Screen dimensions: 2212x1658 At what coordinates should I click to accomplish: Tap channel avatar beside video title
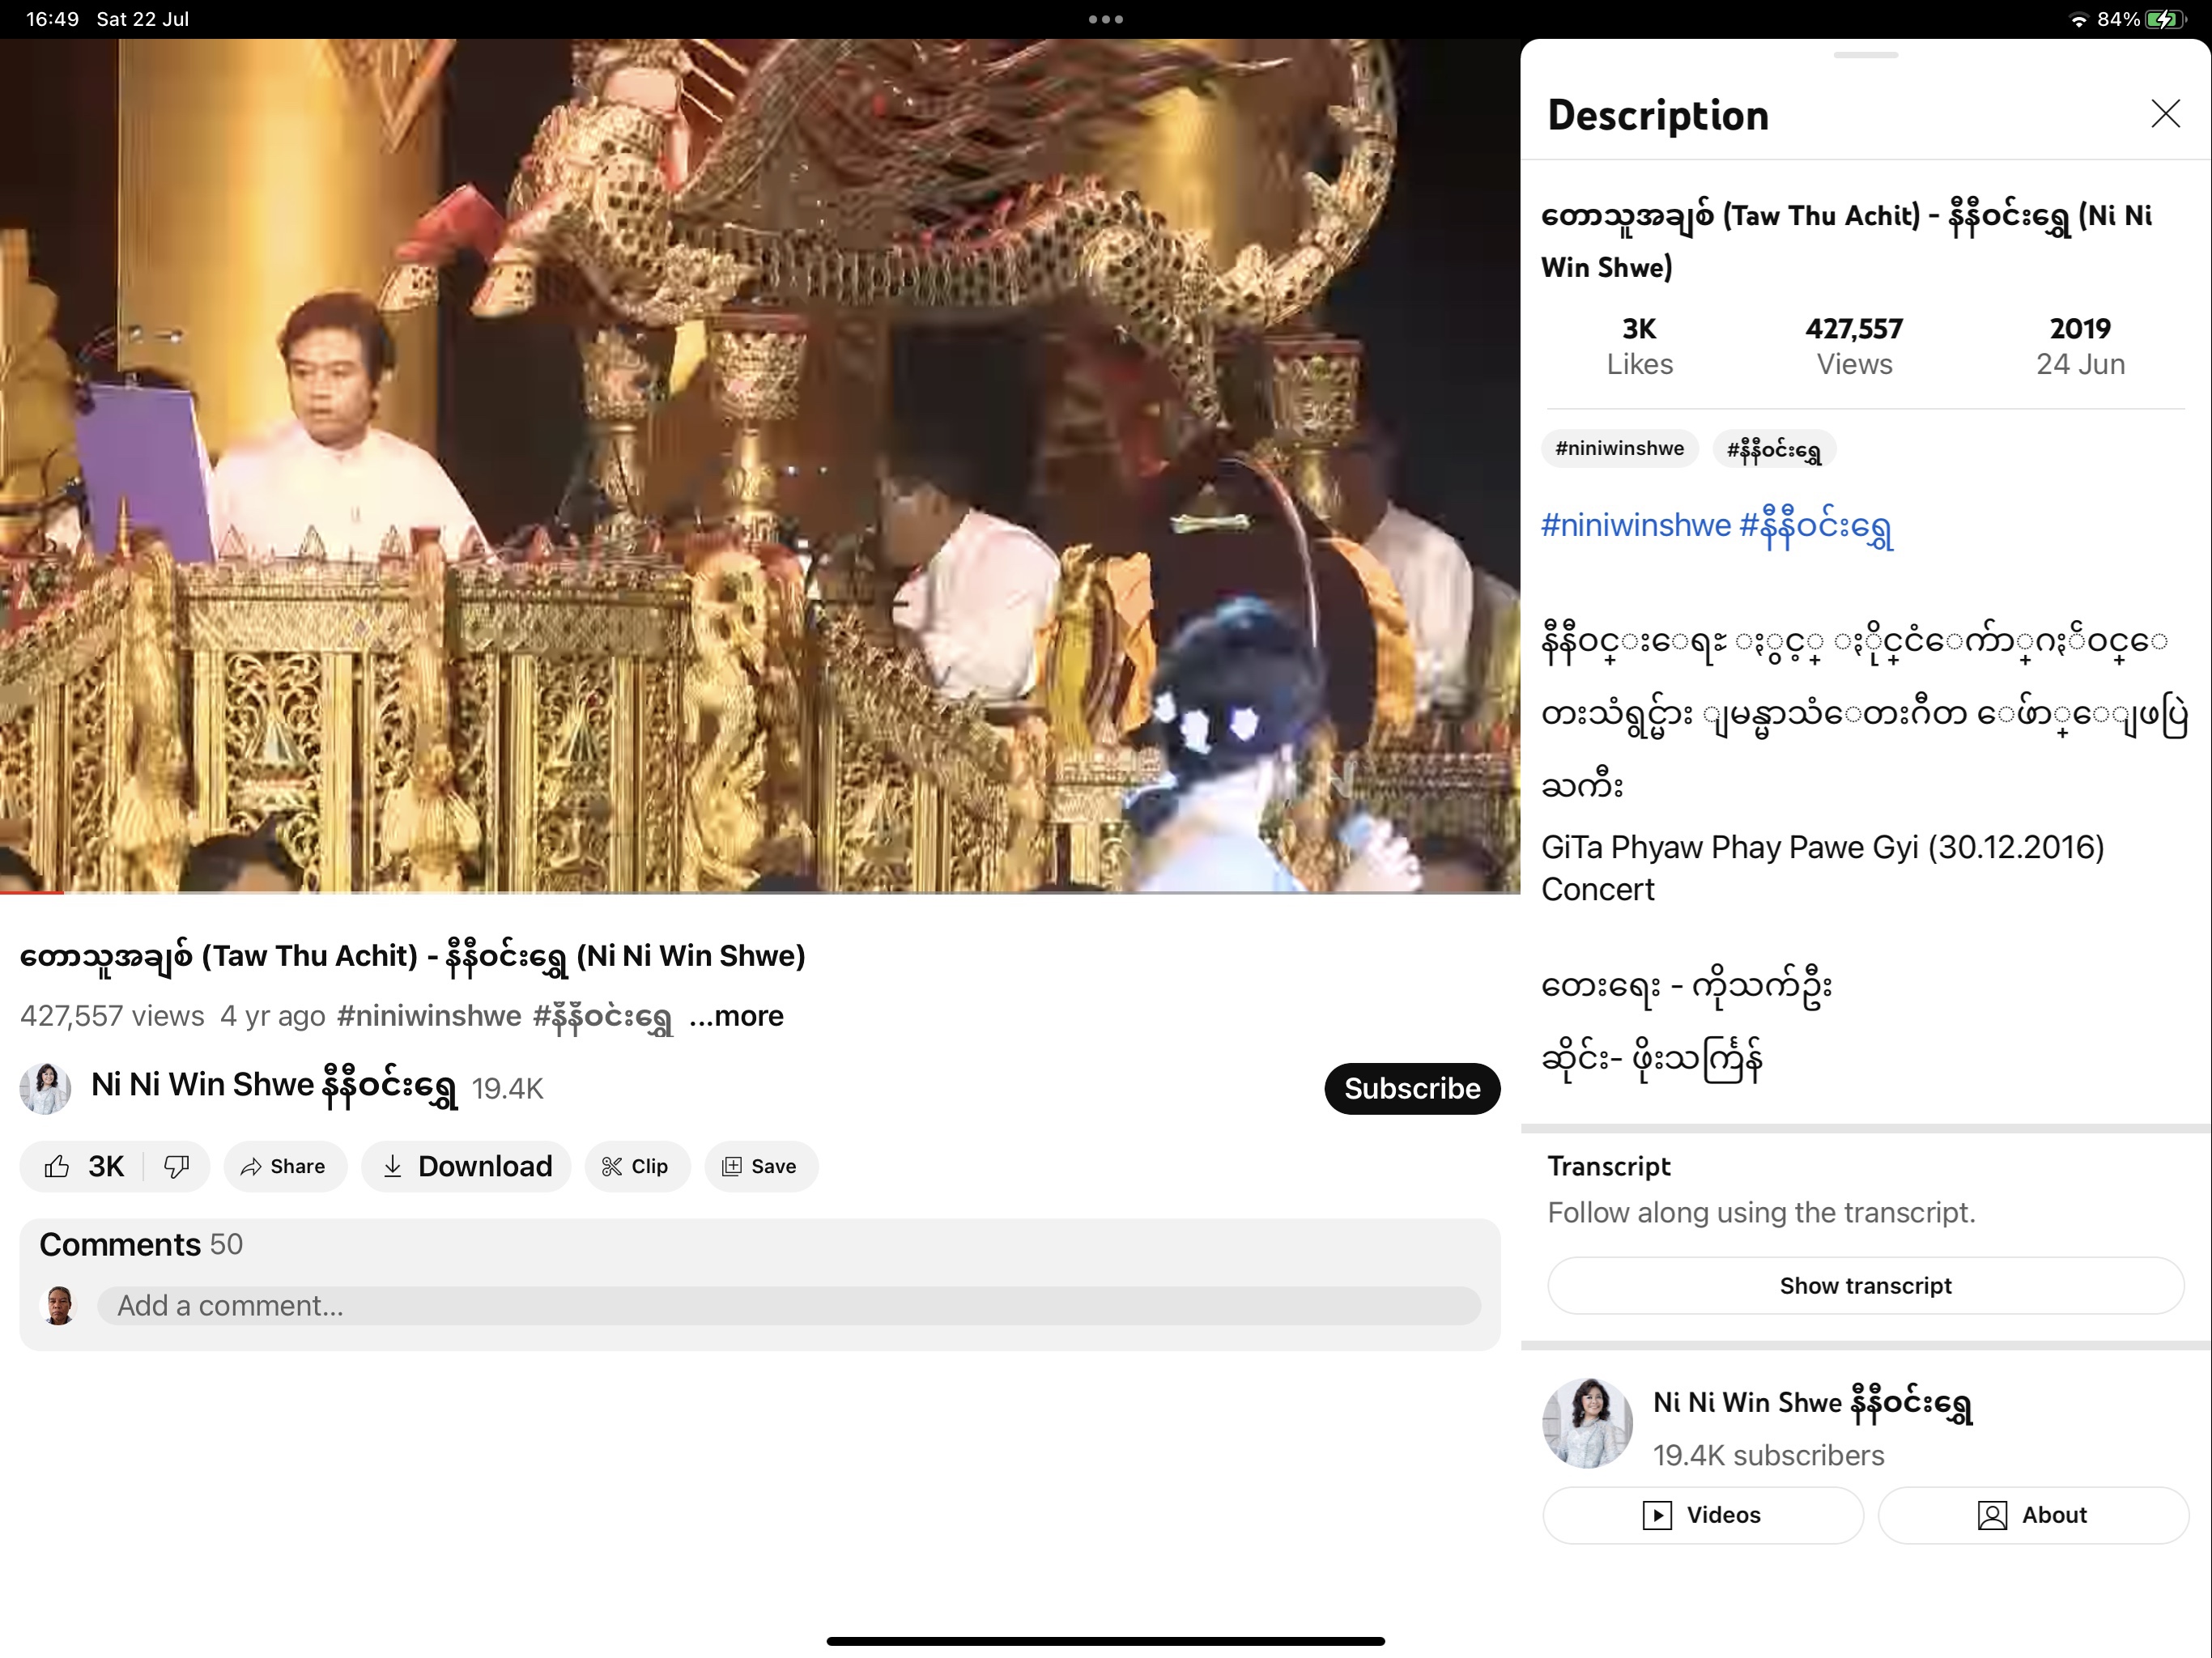(46, 1088)
